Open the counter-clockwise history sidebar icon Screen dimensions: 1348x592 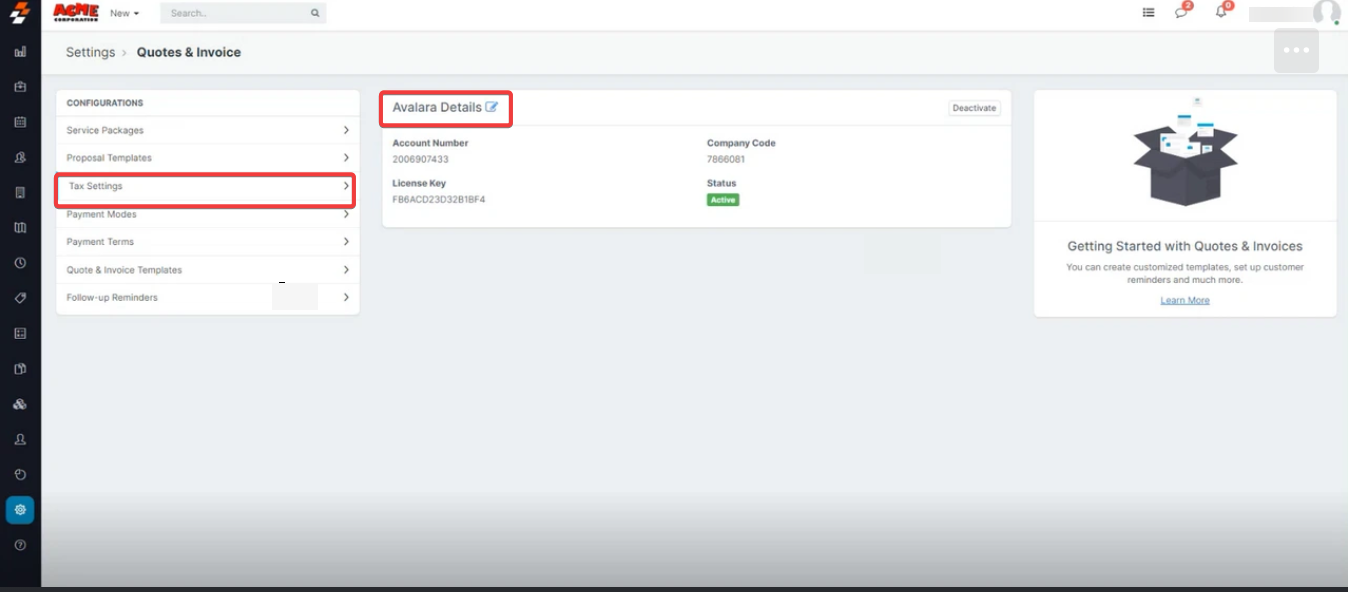tap(20, 474)
